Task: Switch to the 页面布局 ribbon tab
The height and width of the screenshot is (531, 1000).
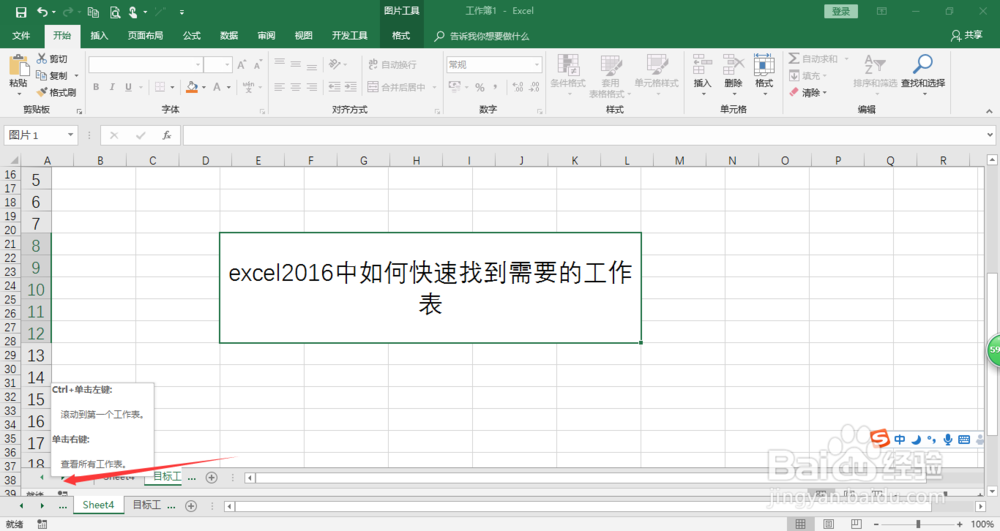Action: click(145, 36)
